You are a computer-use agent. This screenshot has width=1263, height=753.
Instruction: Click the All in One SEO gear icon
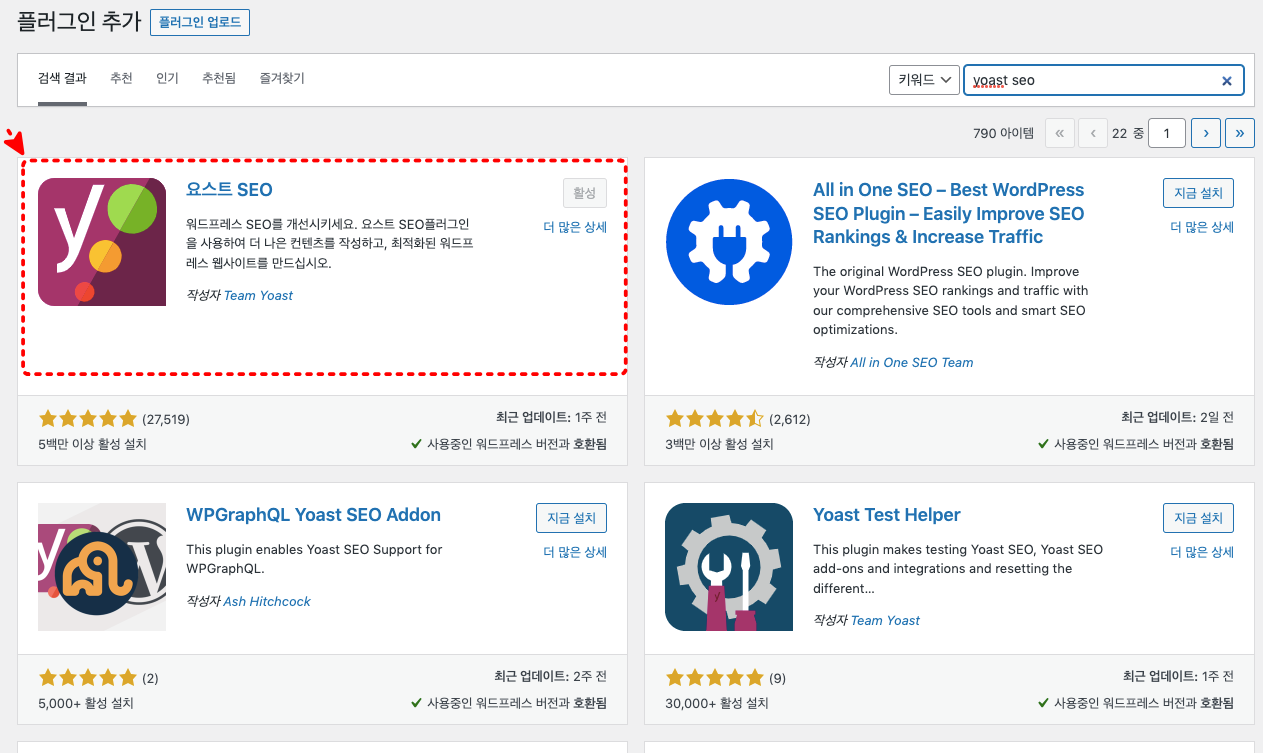click(x=729, y=242)
